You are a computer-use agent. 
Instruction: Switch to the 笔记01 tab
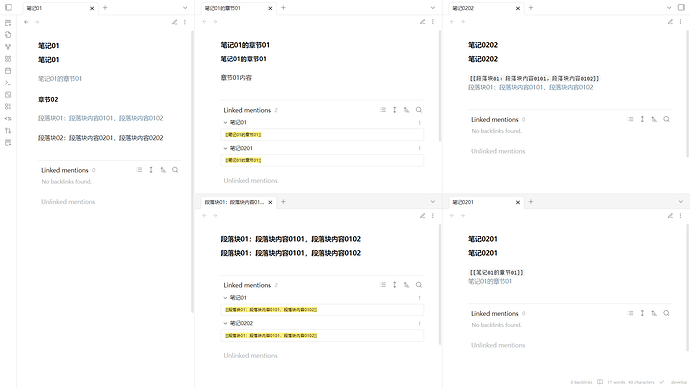tap(57, 8)
